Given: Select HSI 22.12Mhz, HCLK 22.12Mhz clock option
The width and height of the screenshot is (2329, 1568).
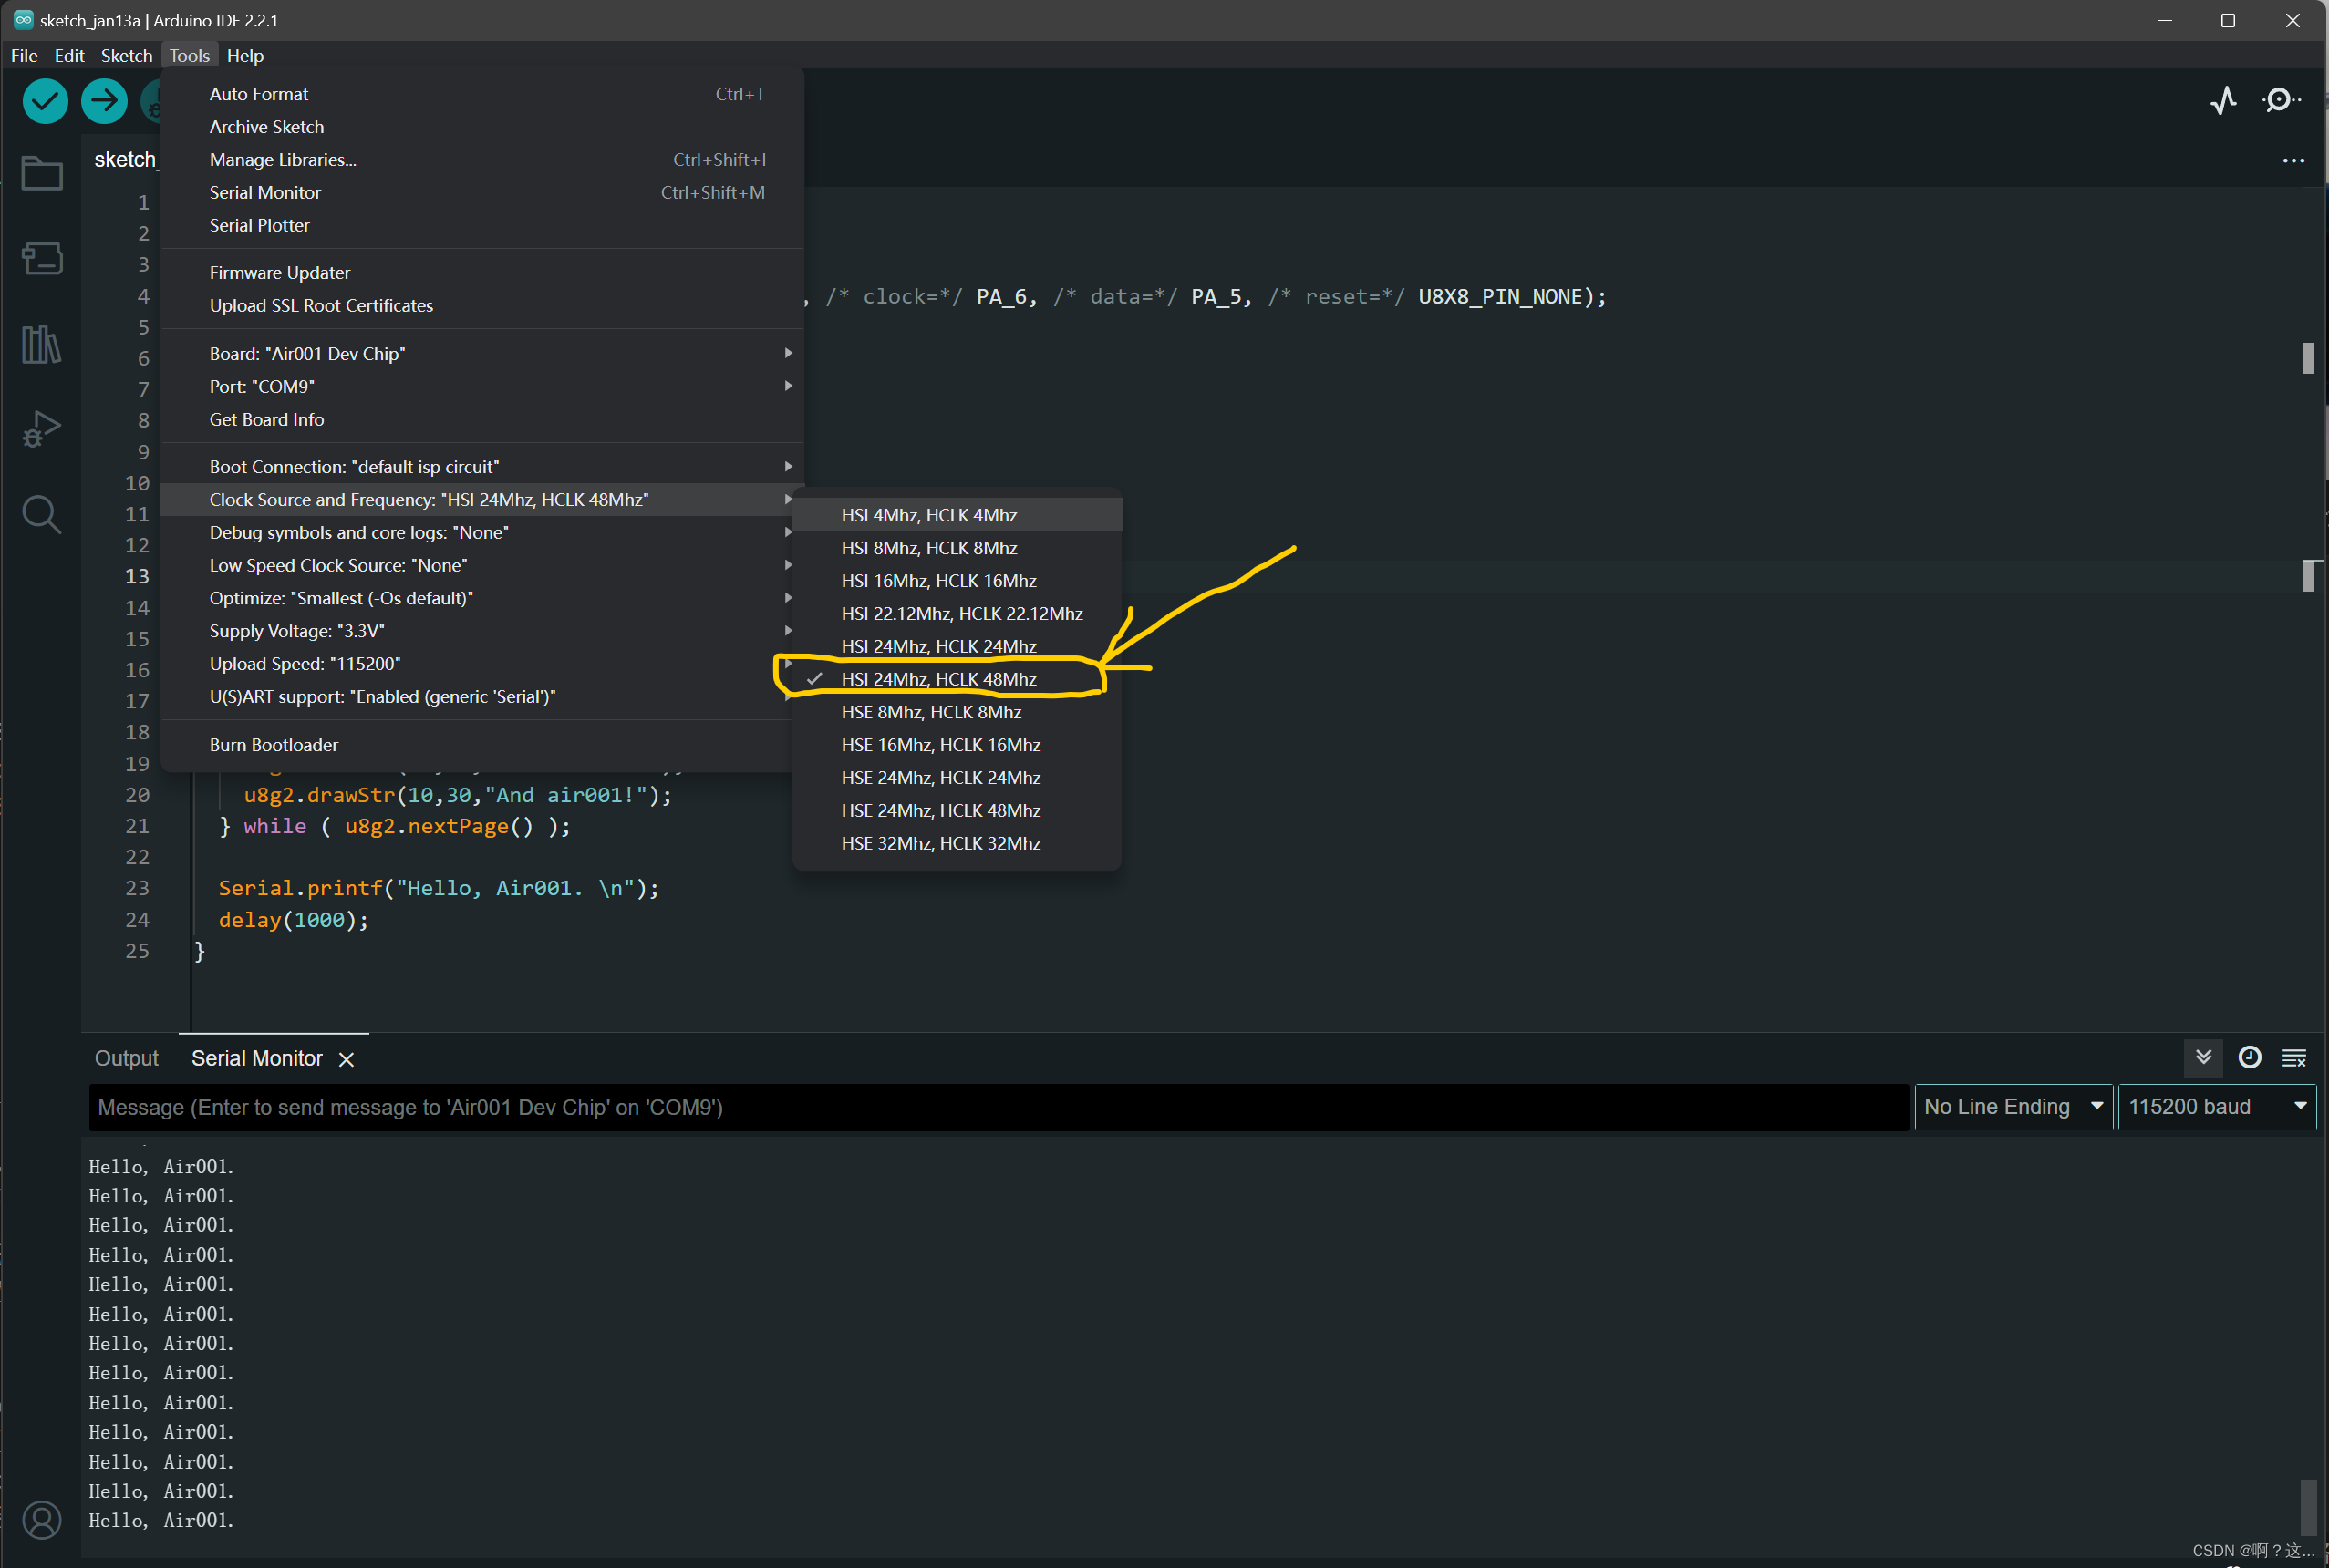Looking at the screenshot, I should pyautogui.click(x=957, y=614).
